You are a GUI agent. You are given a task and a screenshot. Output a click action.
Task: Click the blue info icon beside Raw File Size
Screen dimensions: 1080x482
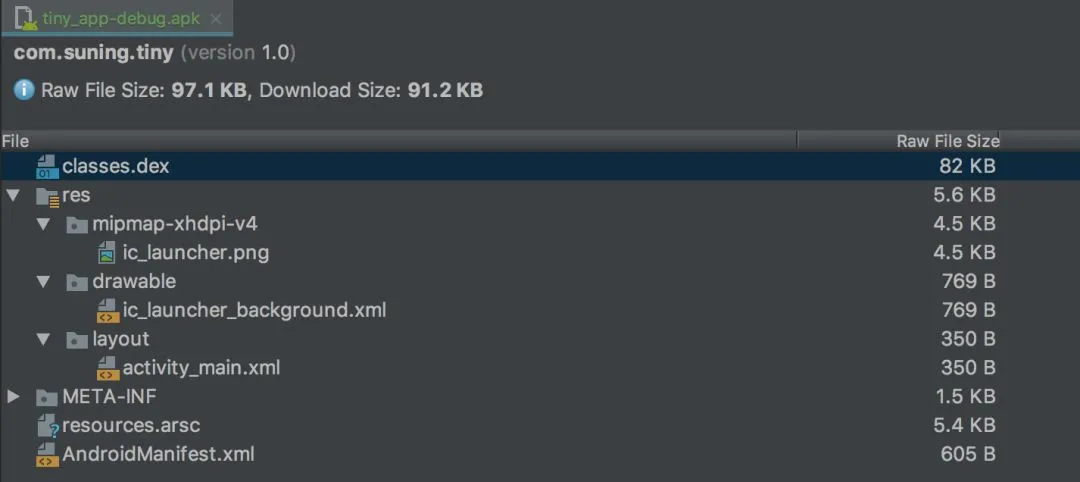24,91
